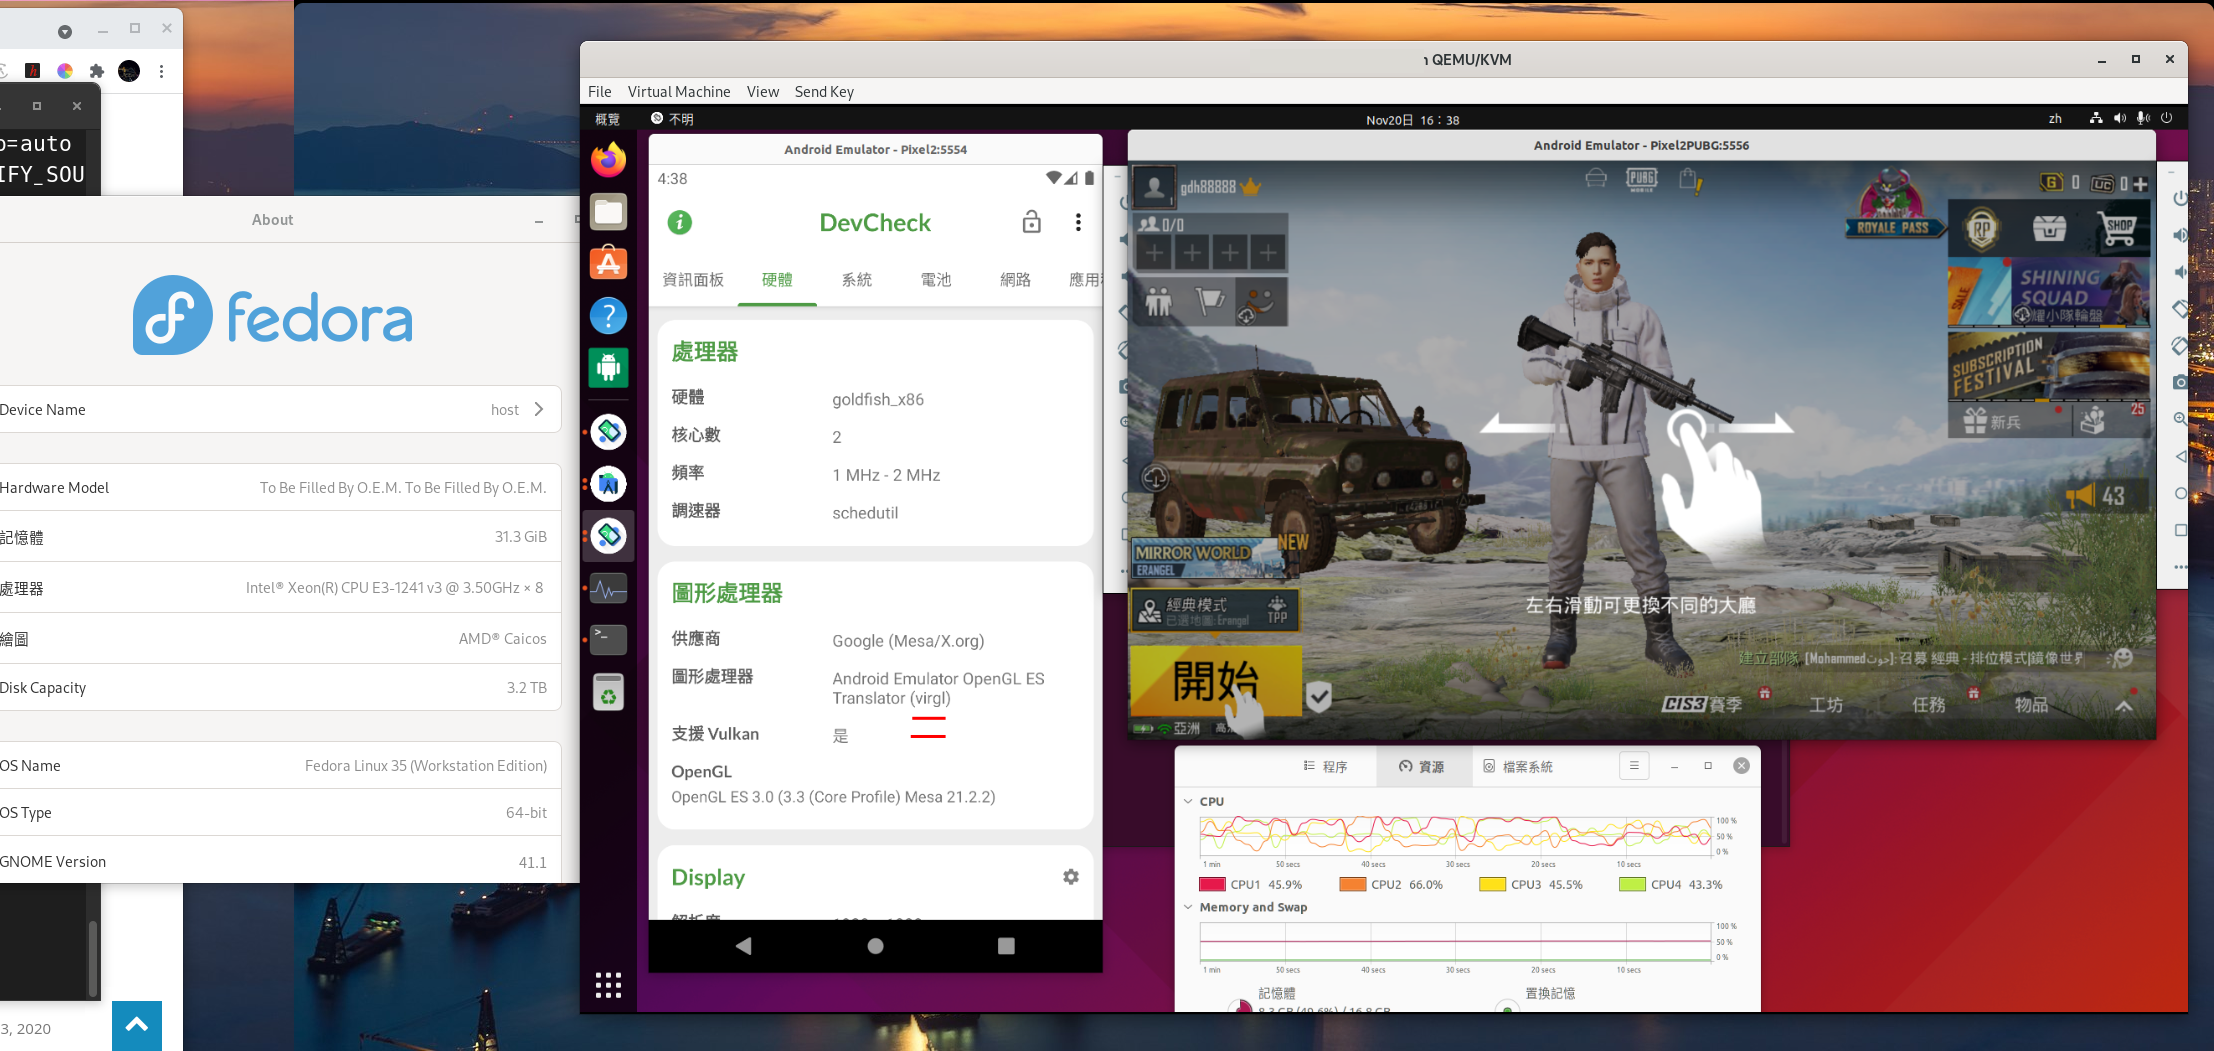Screen dimensions: 2214x1051
Task: Open PUBG clan flag icon
Action: [x=1209, y=302]
